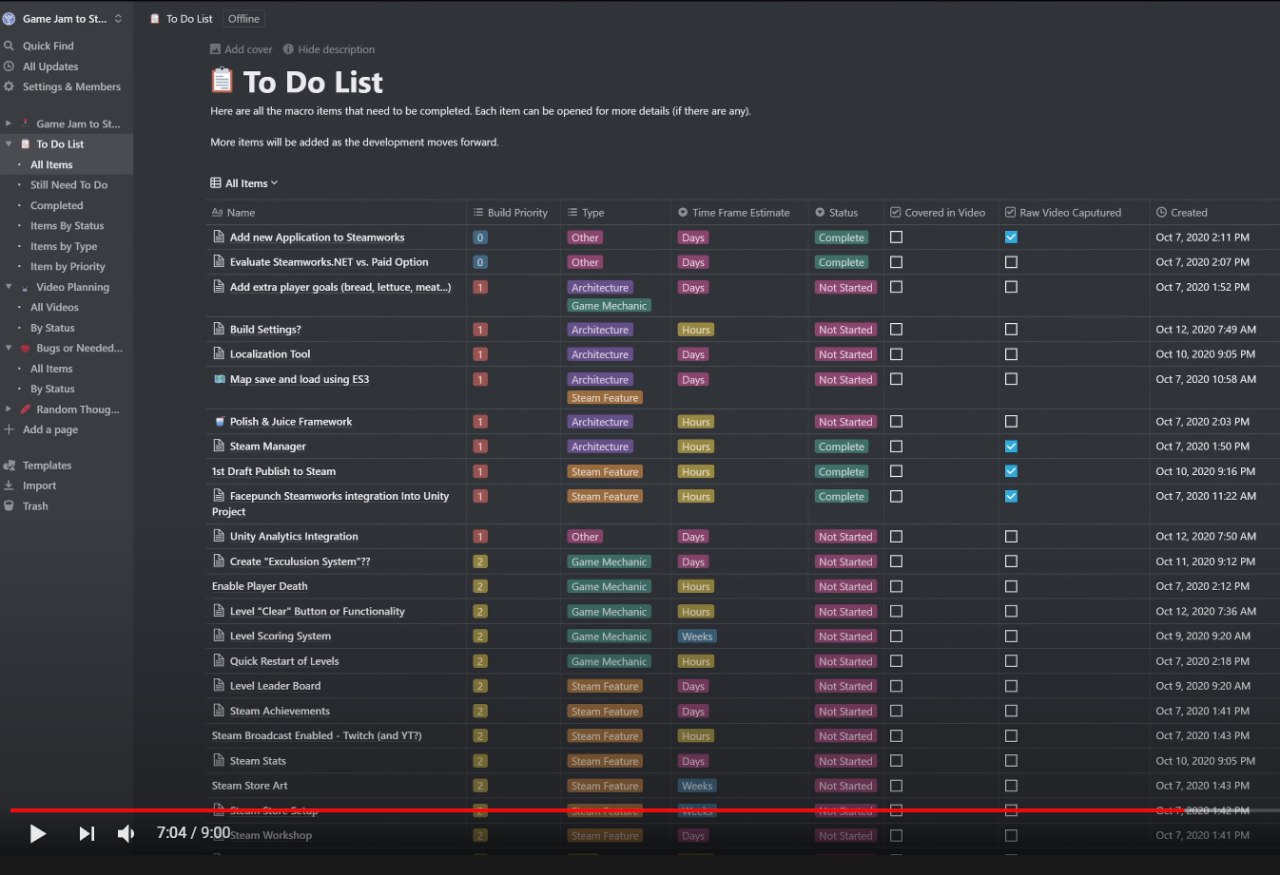Open Unity Analytics Integration item
Viewport: 1280px width, 875px height.
point(294,536)
